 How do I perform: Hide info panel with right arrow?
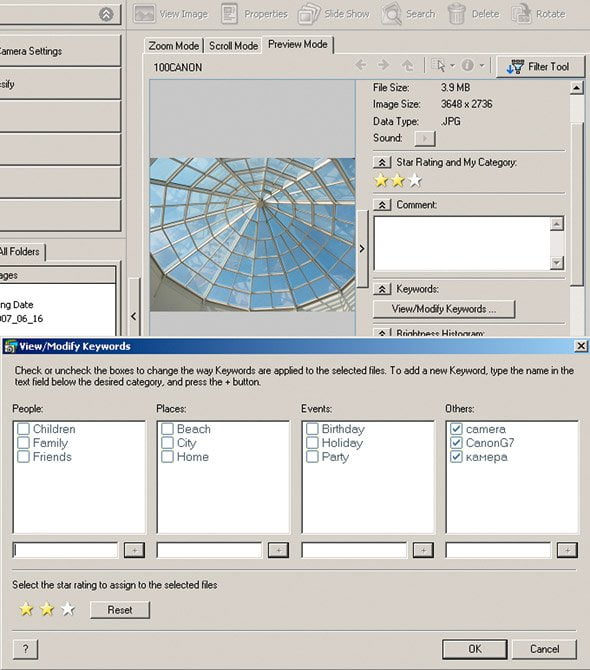[362, 249]
